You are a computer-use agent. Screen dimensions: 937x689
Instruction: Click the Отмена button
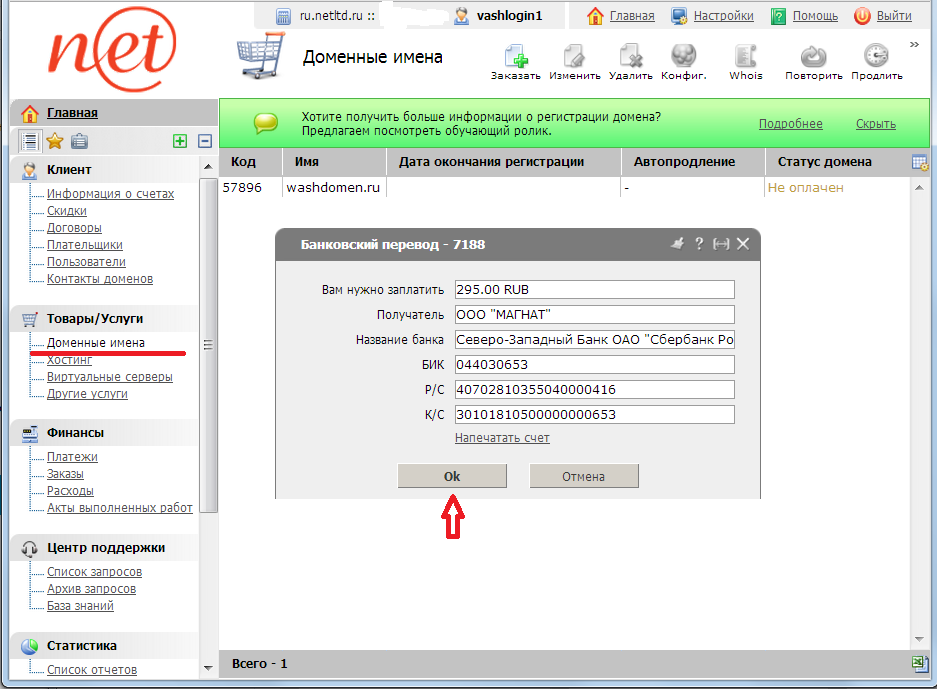(x=583, y=476)
